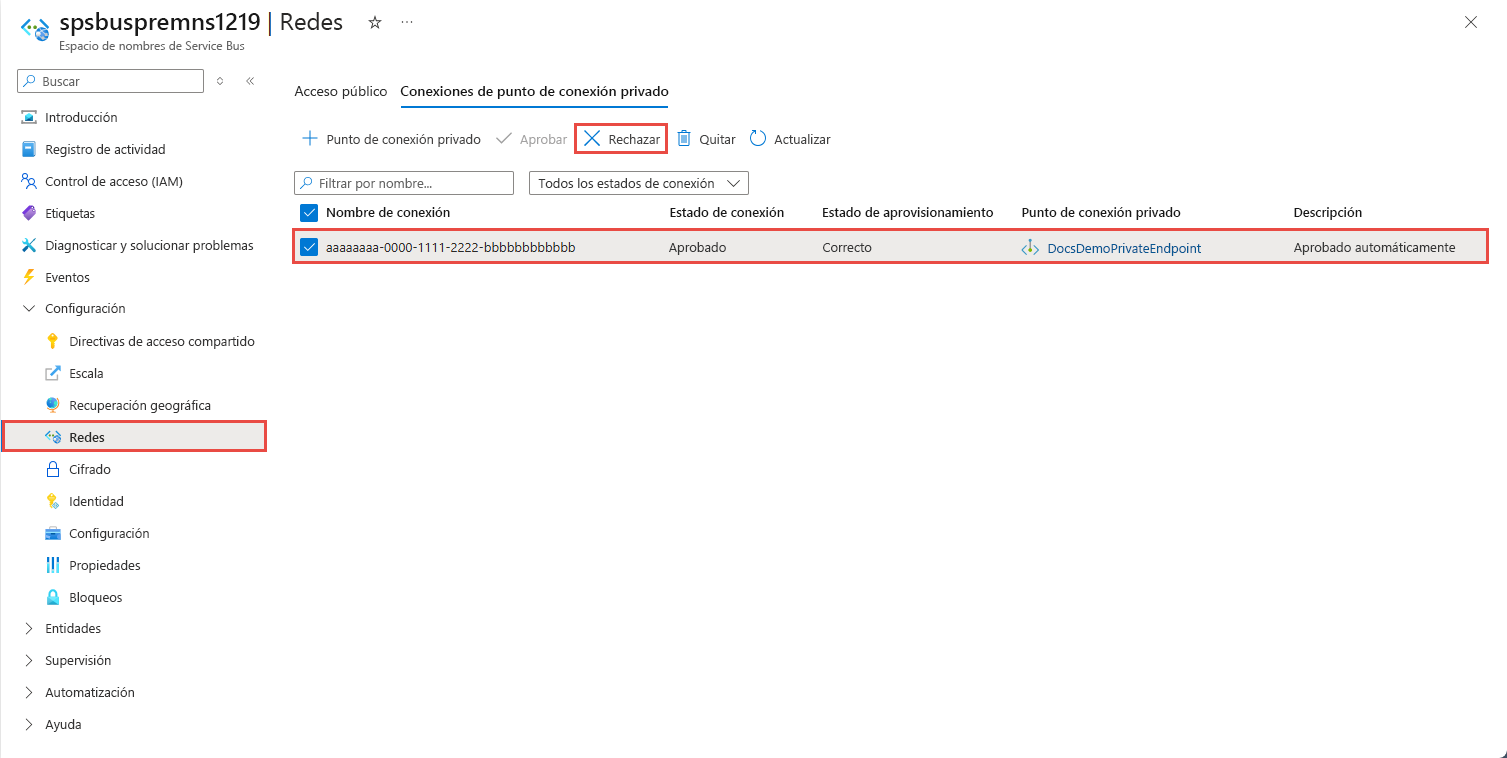1507x758 pixels.
Task: Expand the Ayuda section
Action: coord(29,724)
